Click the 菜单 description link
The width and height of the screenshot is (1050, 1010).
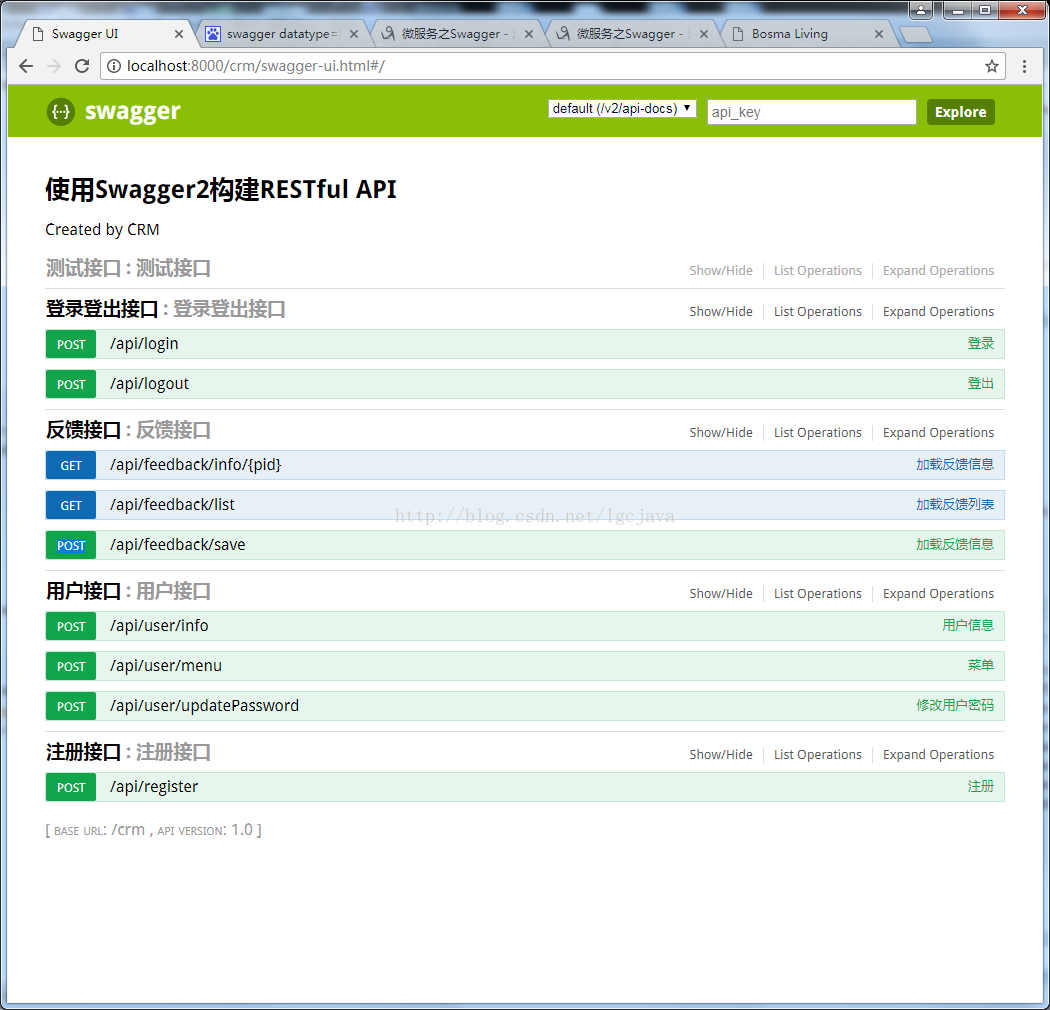click(x=980, y=665)
